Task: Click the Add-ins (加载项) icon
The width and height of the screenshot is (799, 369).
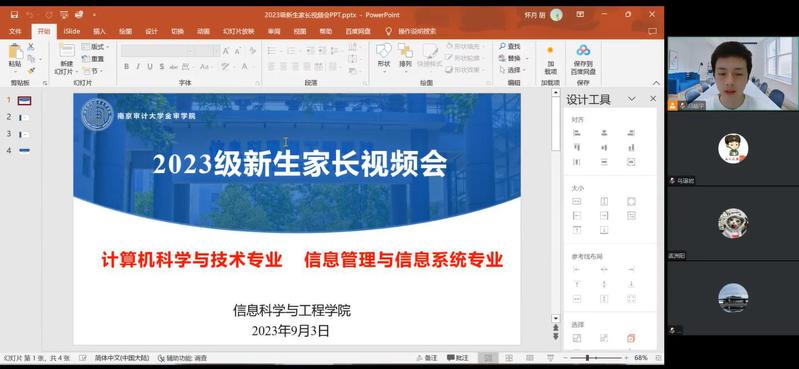Action: coord(550,50)
